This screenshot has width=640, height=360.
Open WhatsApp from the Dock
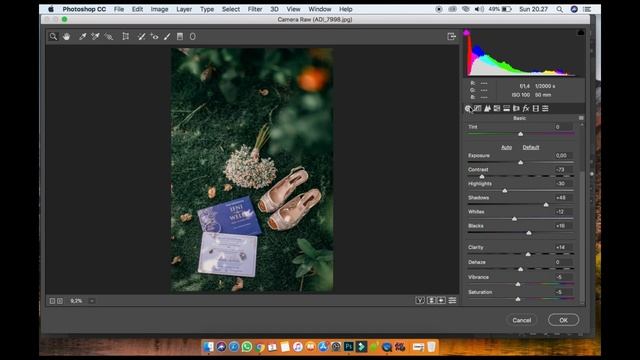(x=247, y=347)
